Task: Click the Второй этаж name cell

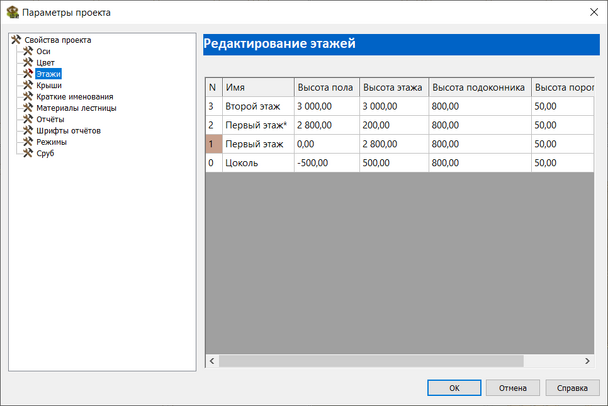Action: pyautogui.click(x=258, y=106)
